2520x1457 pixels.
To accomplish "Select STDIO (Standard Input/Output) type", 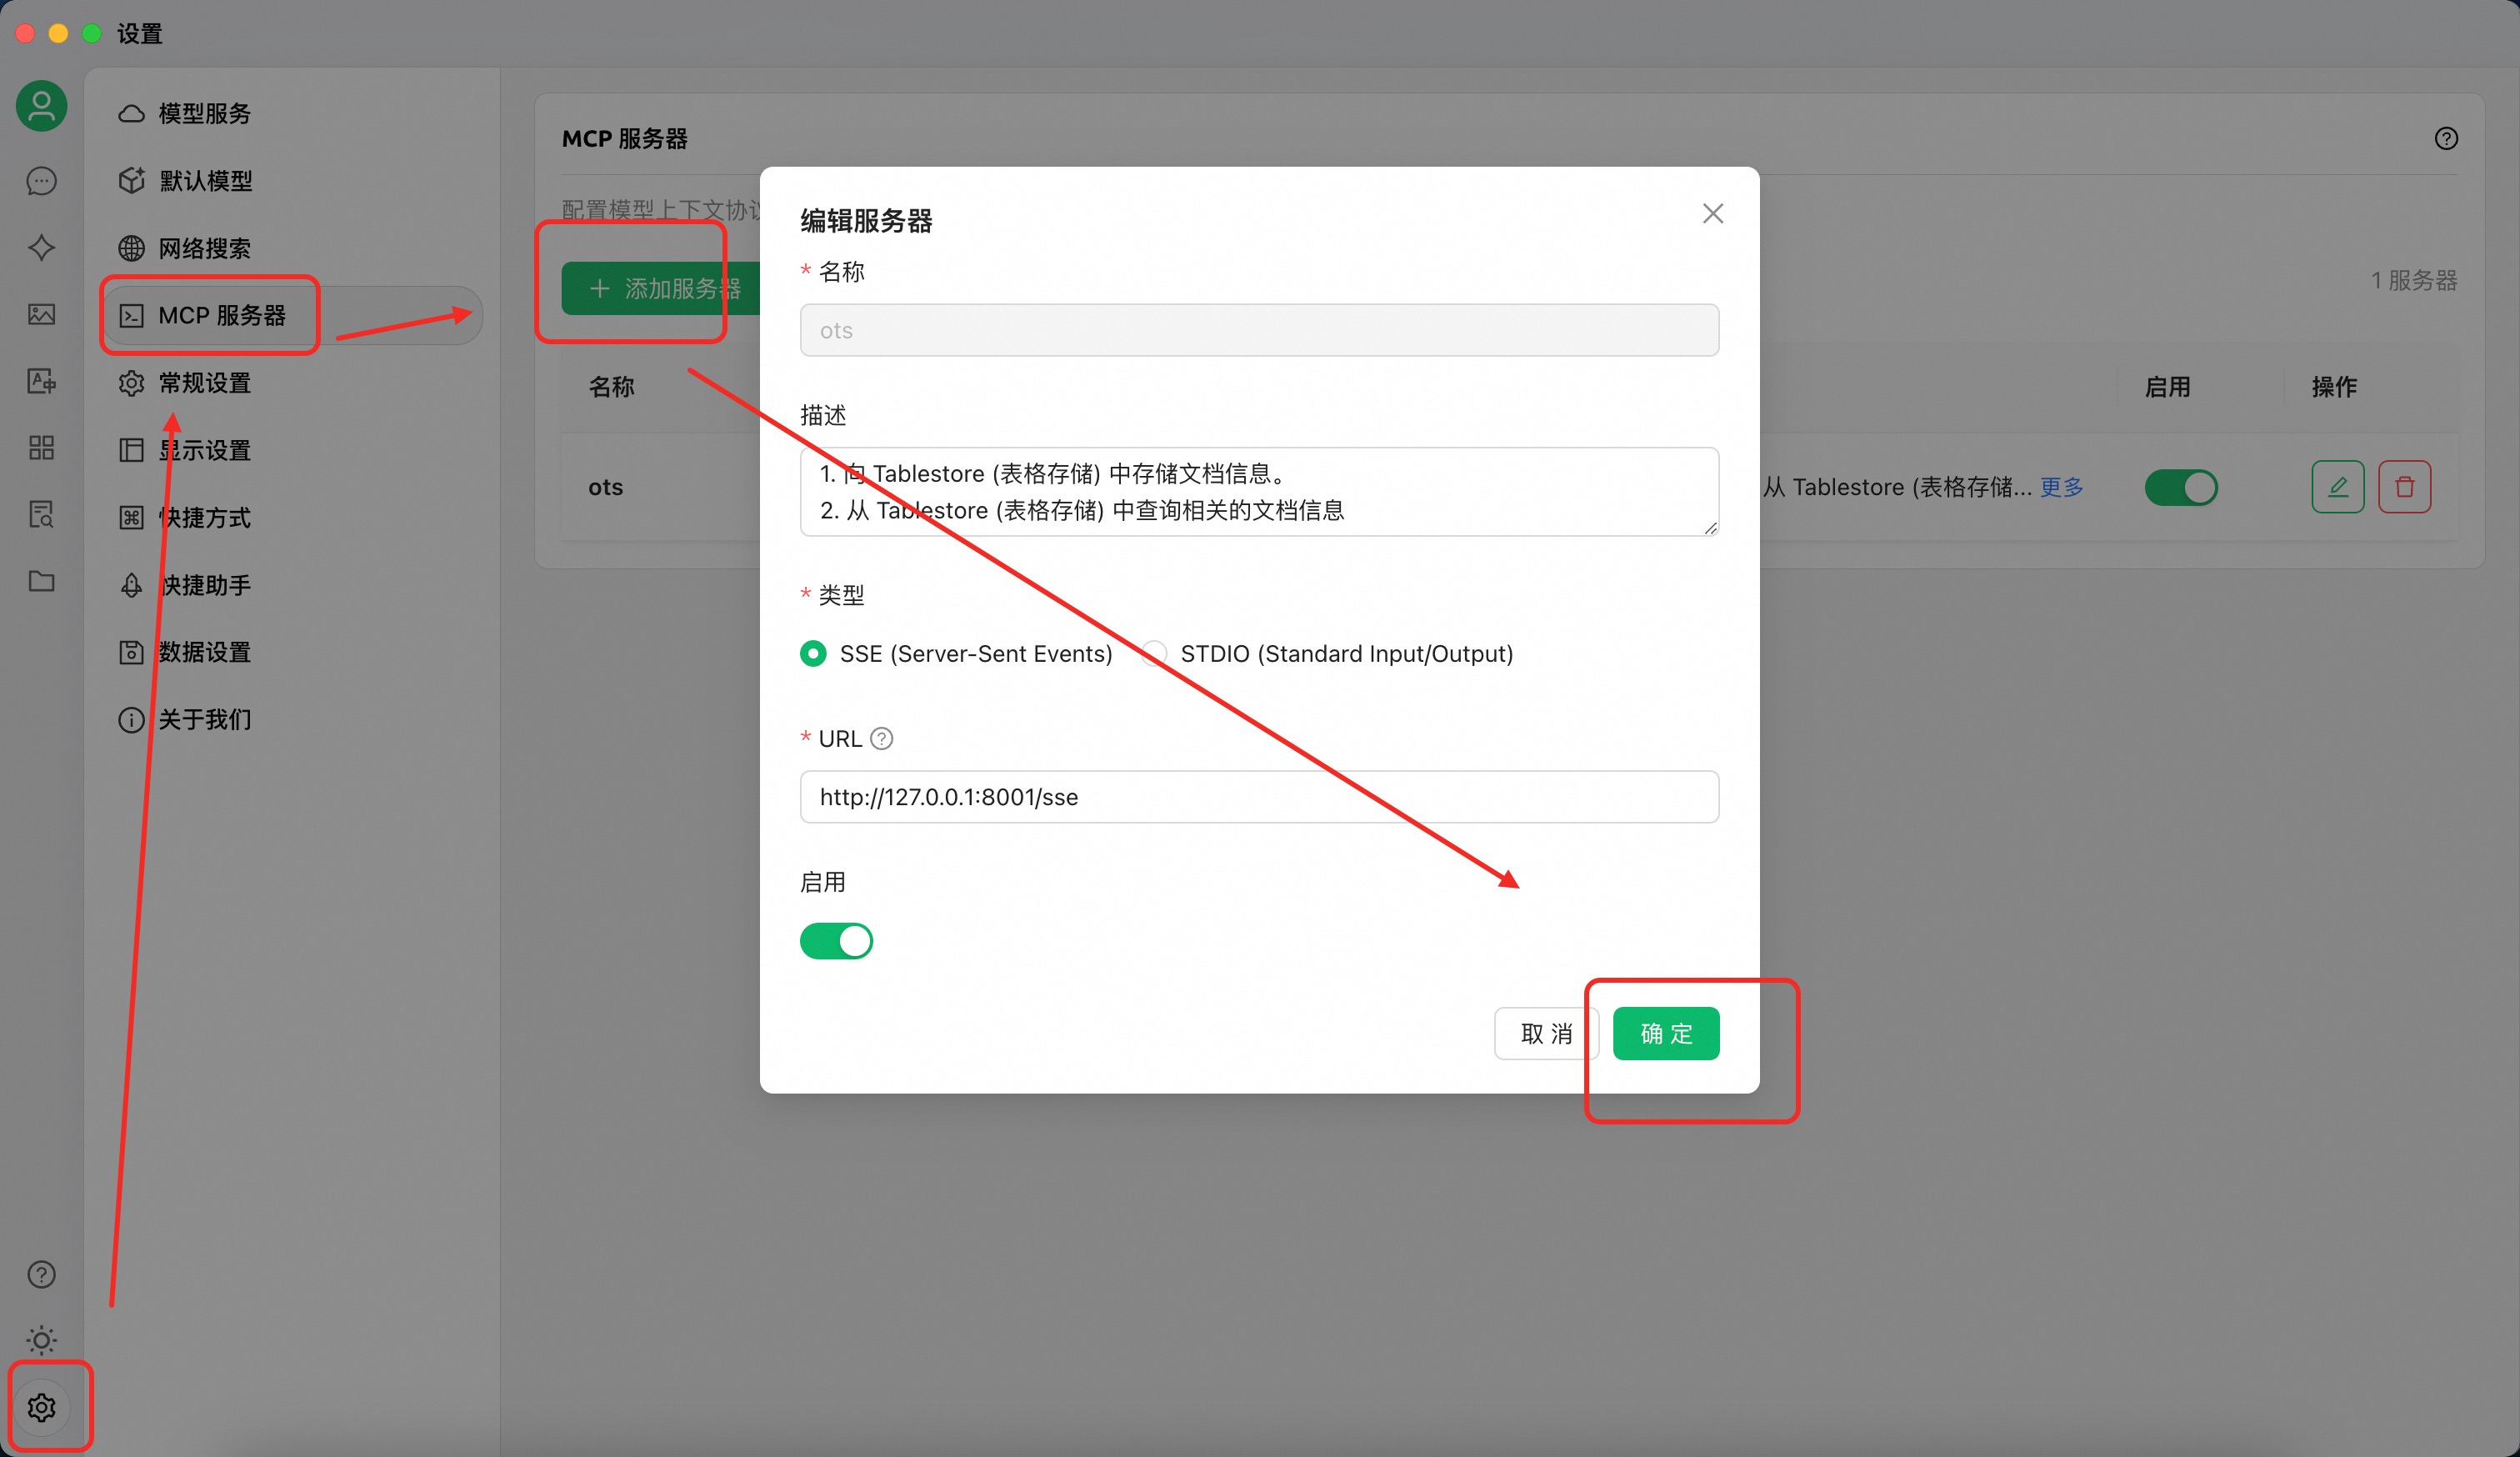I will 1155,653.
